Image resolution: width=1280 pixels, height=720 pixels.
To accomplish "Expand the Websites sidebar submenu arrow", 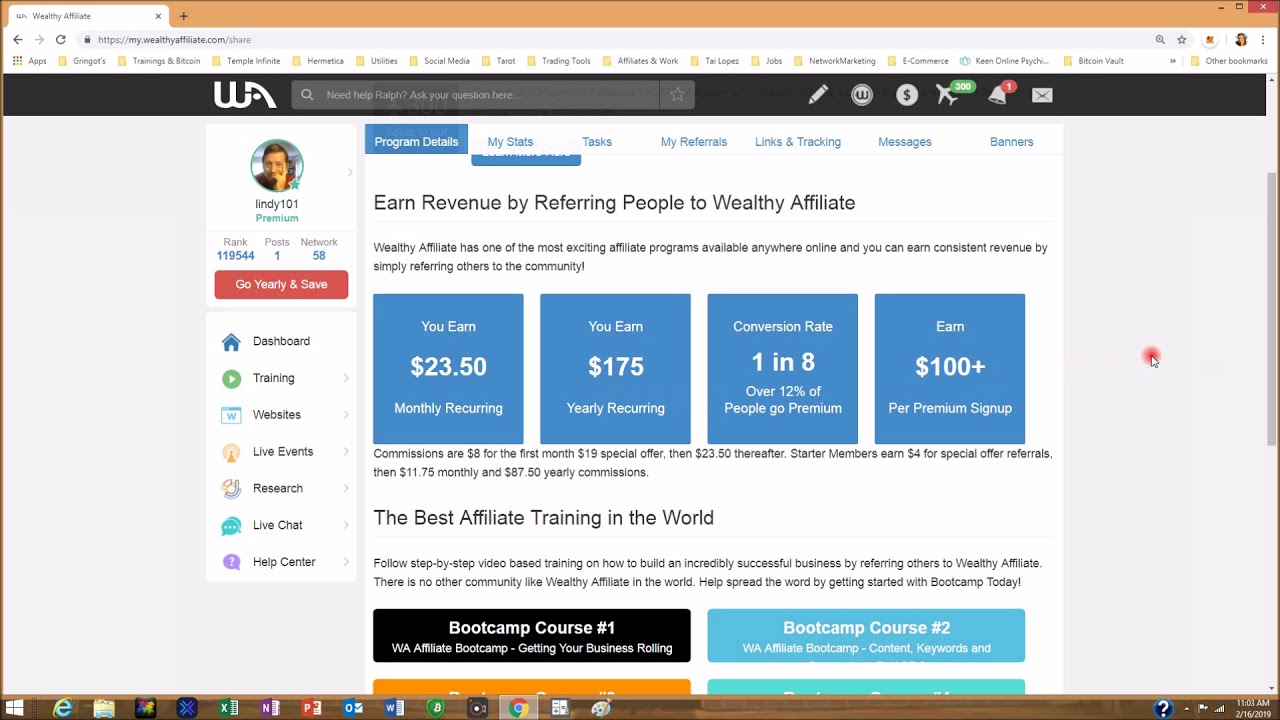I will point(346,415).
